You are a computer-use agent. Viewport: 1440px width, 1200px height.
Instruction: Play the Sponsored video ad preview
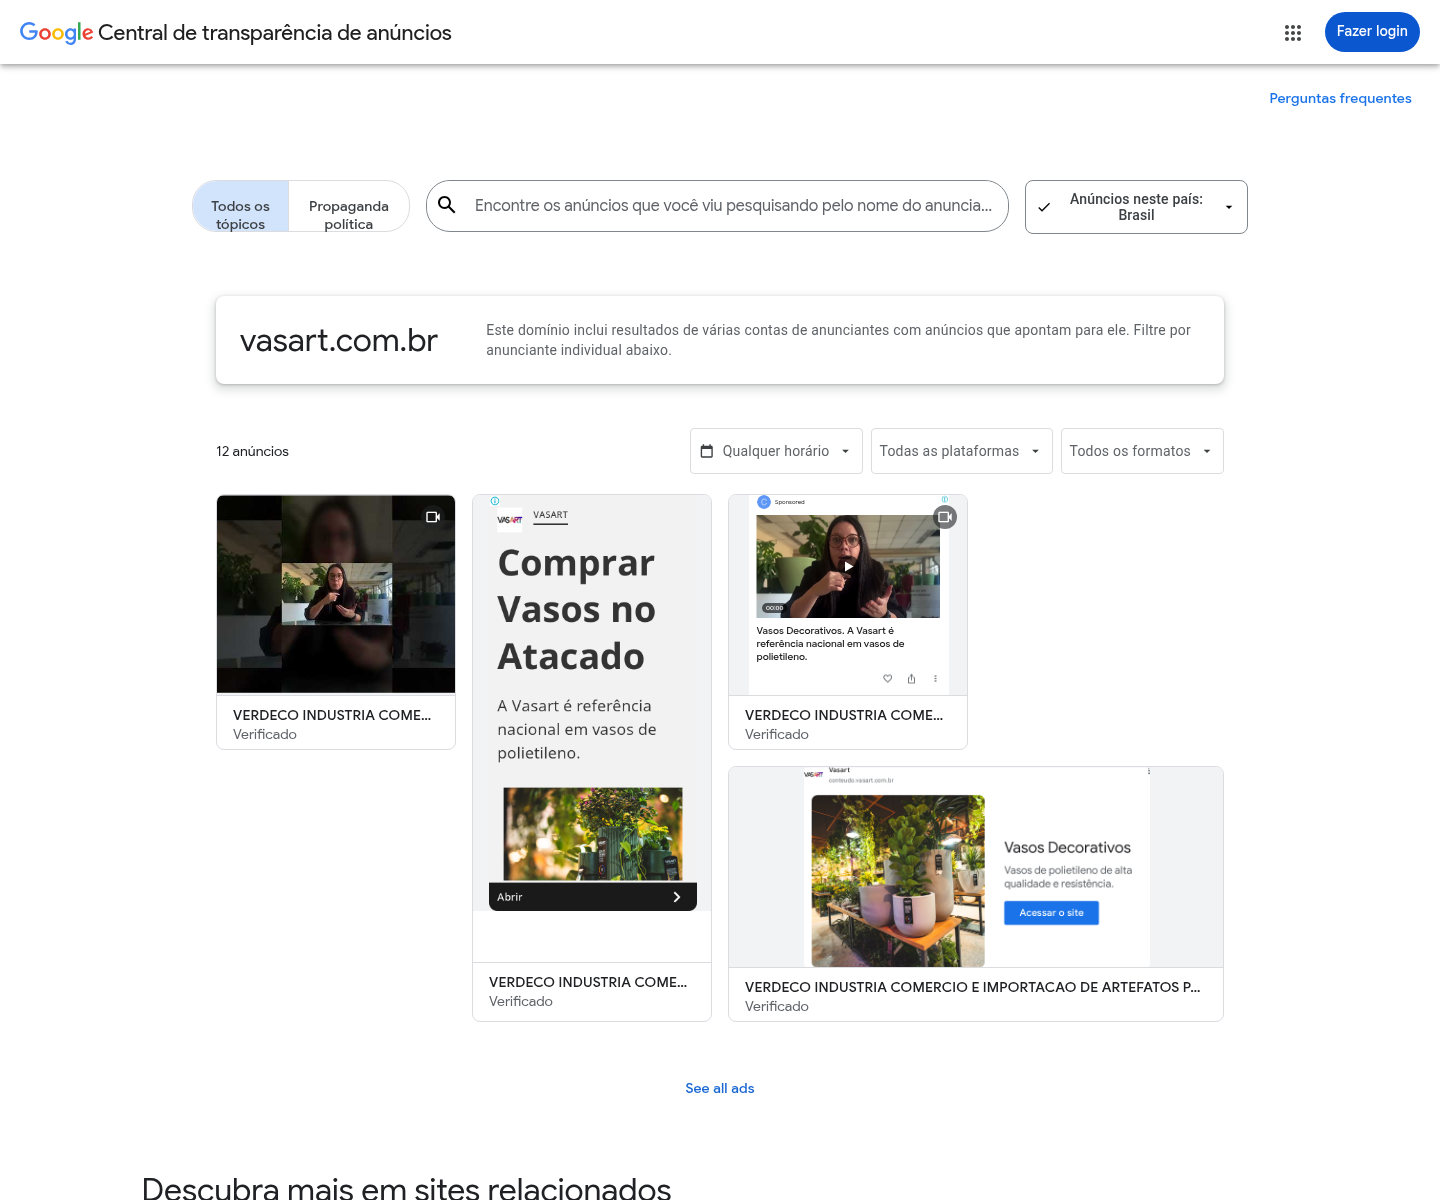pyautogui.click(x=848, y=566)
